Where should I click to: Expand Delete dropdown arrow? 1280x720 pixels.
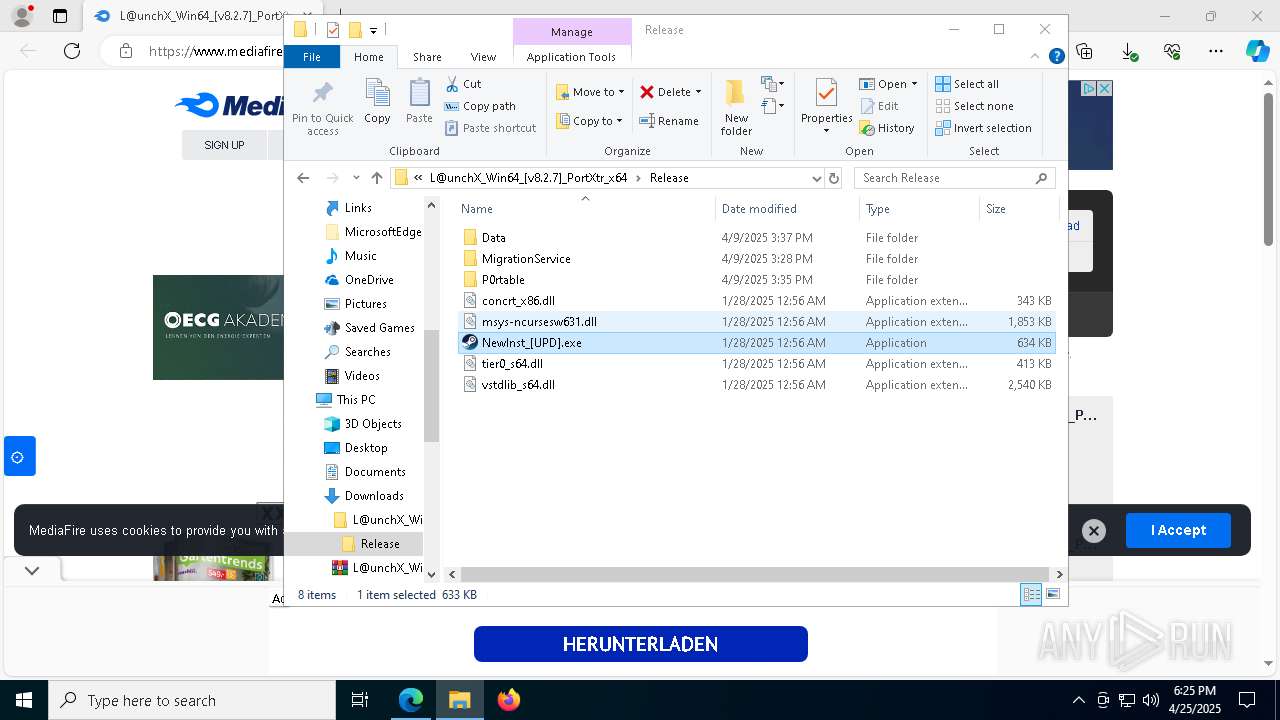(698, 92)
